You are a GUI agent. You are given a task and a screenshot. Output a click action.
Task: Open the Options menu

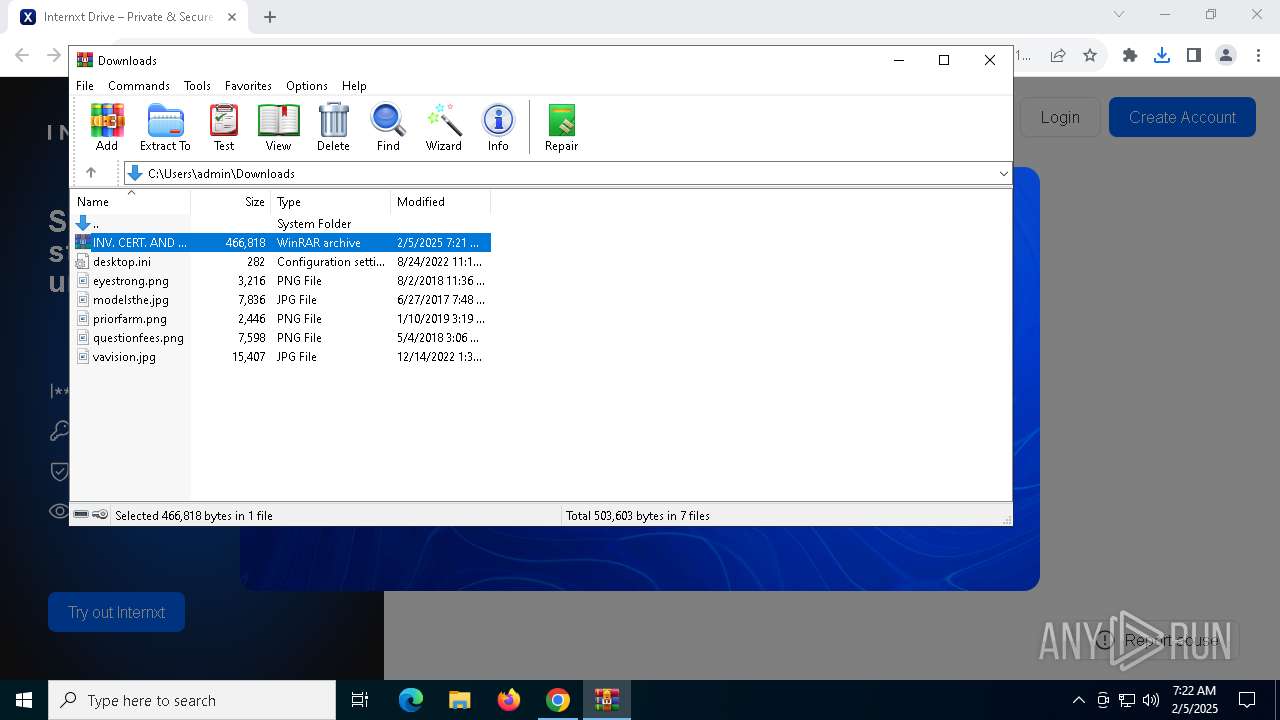(307, 86)
